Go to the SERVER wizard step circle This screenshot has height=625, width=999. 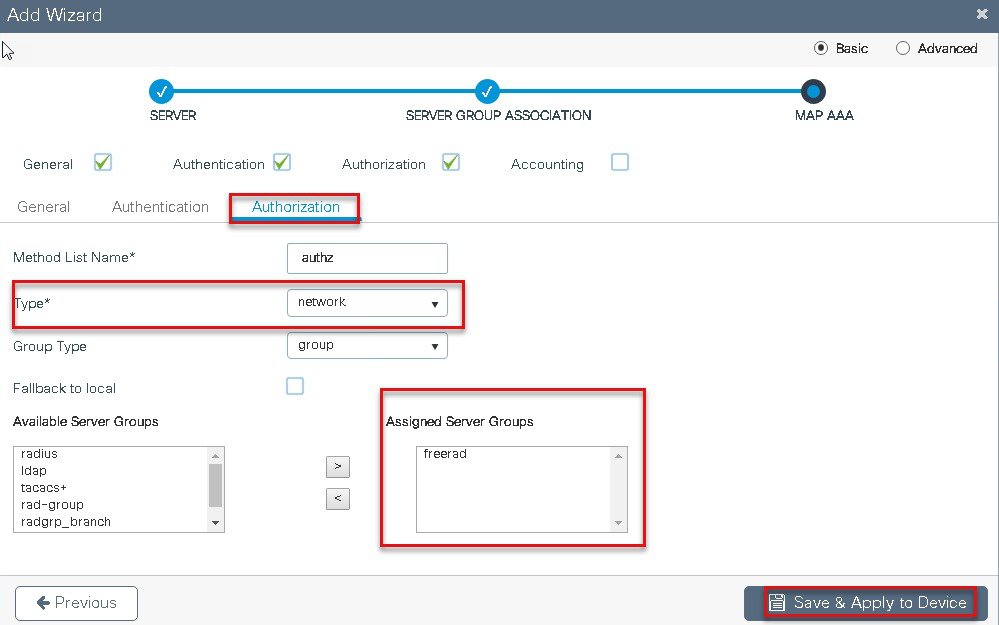(x=161, y=91)
